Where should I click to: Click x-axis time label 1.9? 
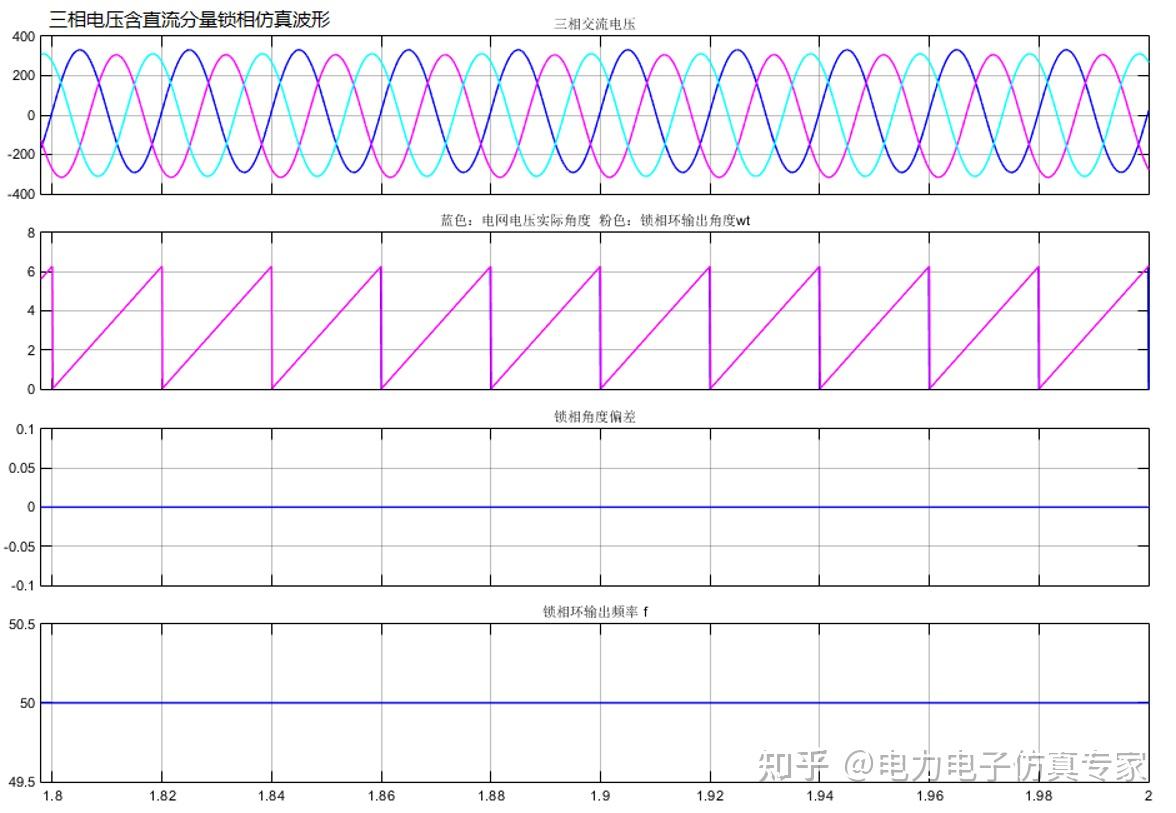(x=600, y=796)
